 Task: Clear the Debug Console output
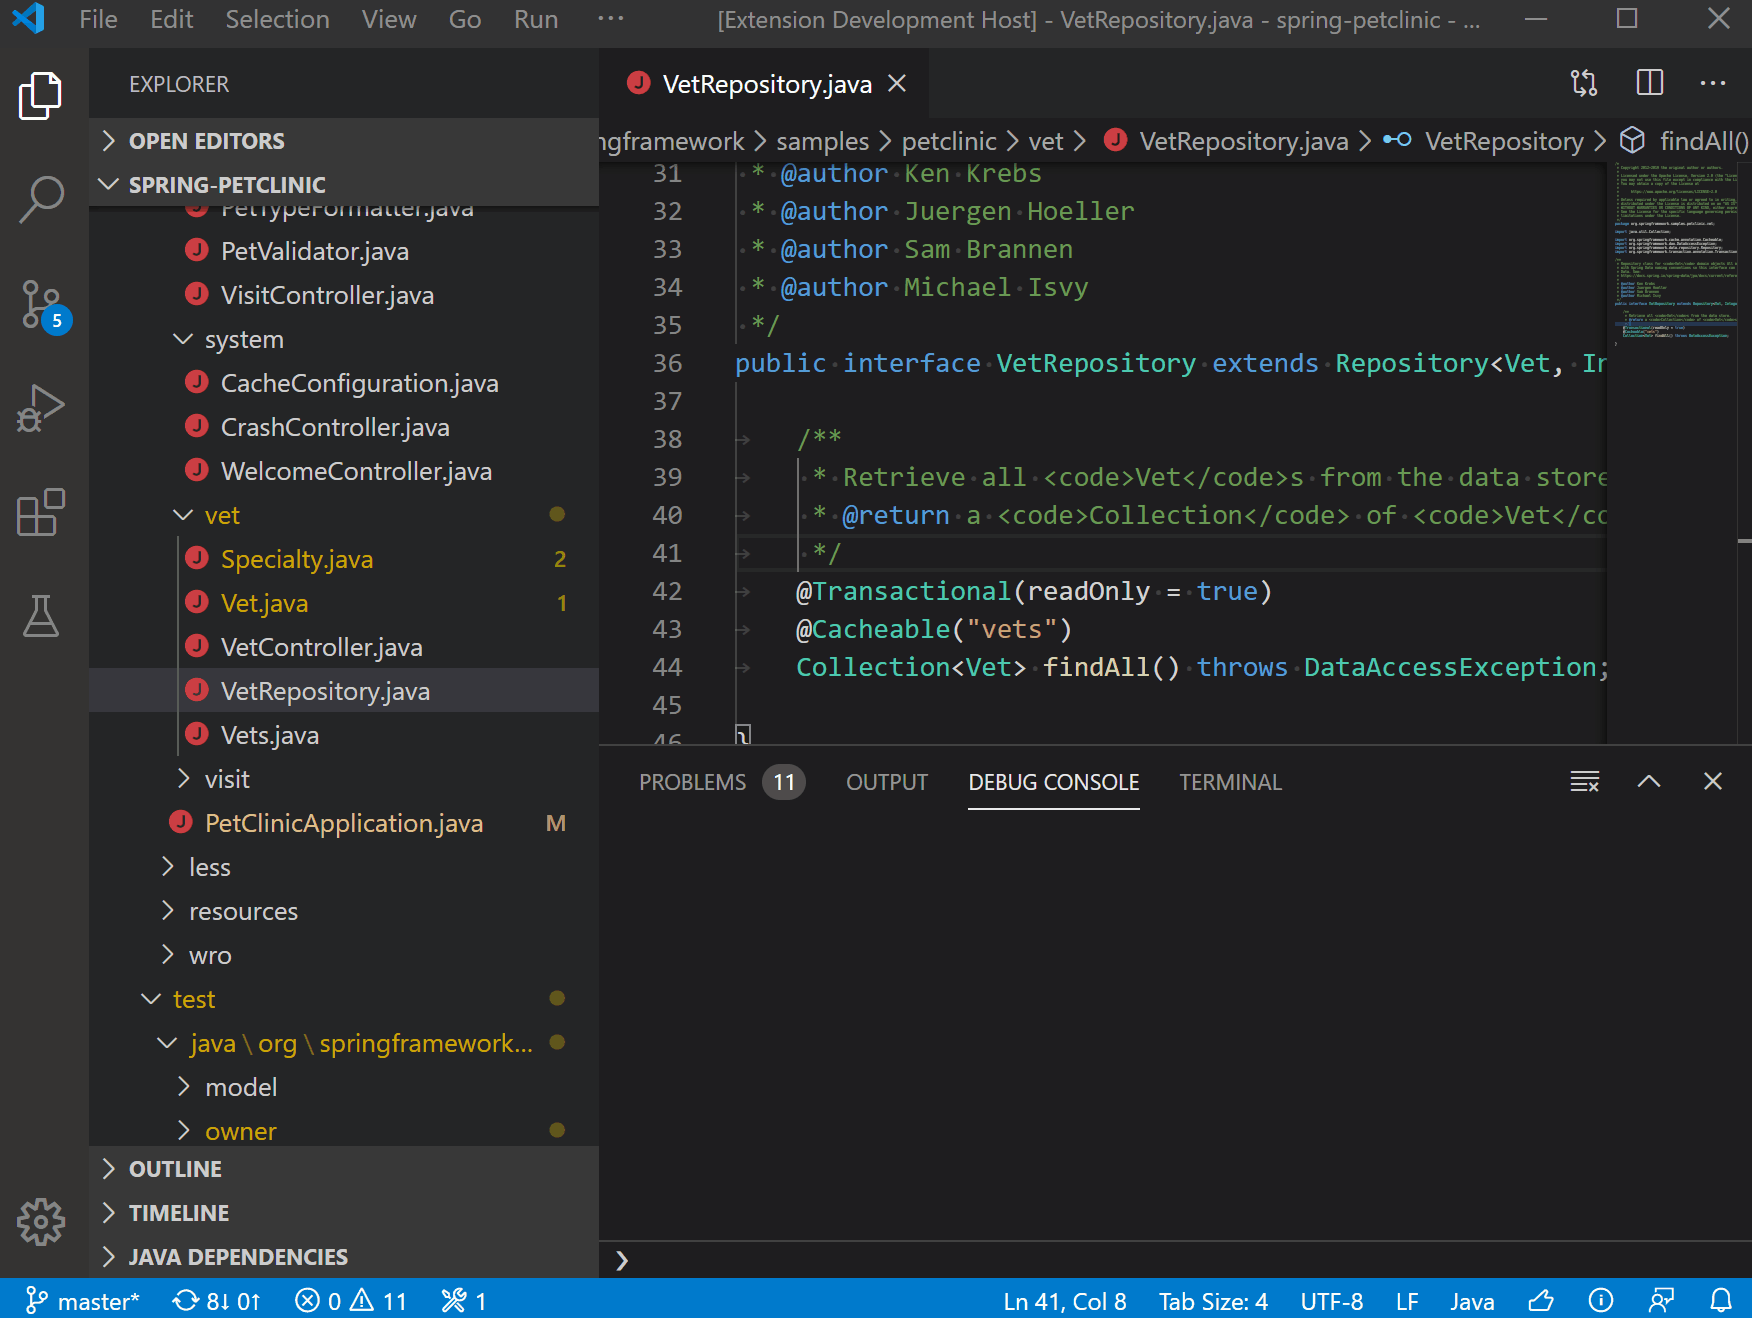click(1584, 781)
